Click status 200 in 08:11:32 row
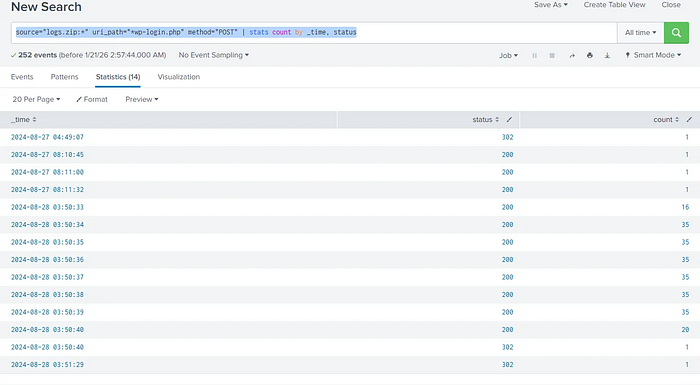 [x=508, y=189]
